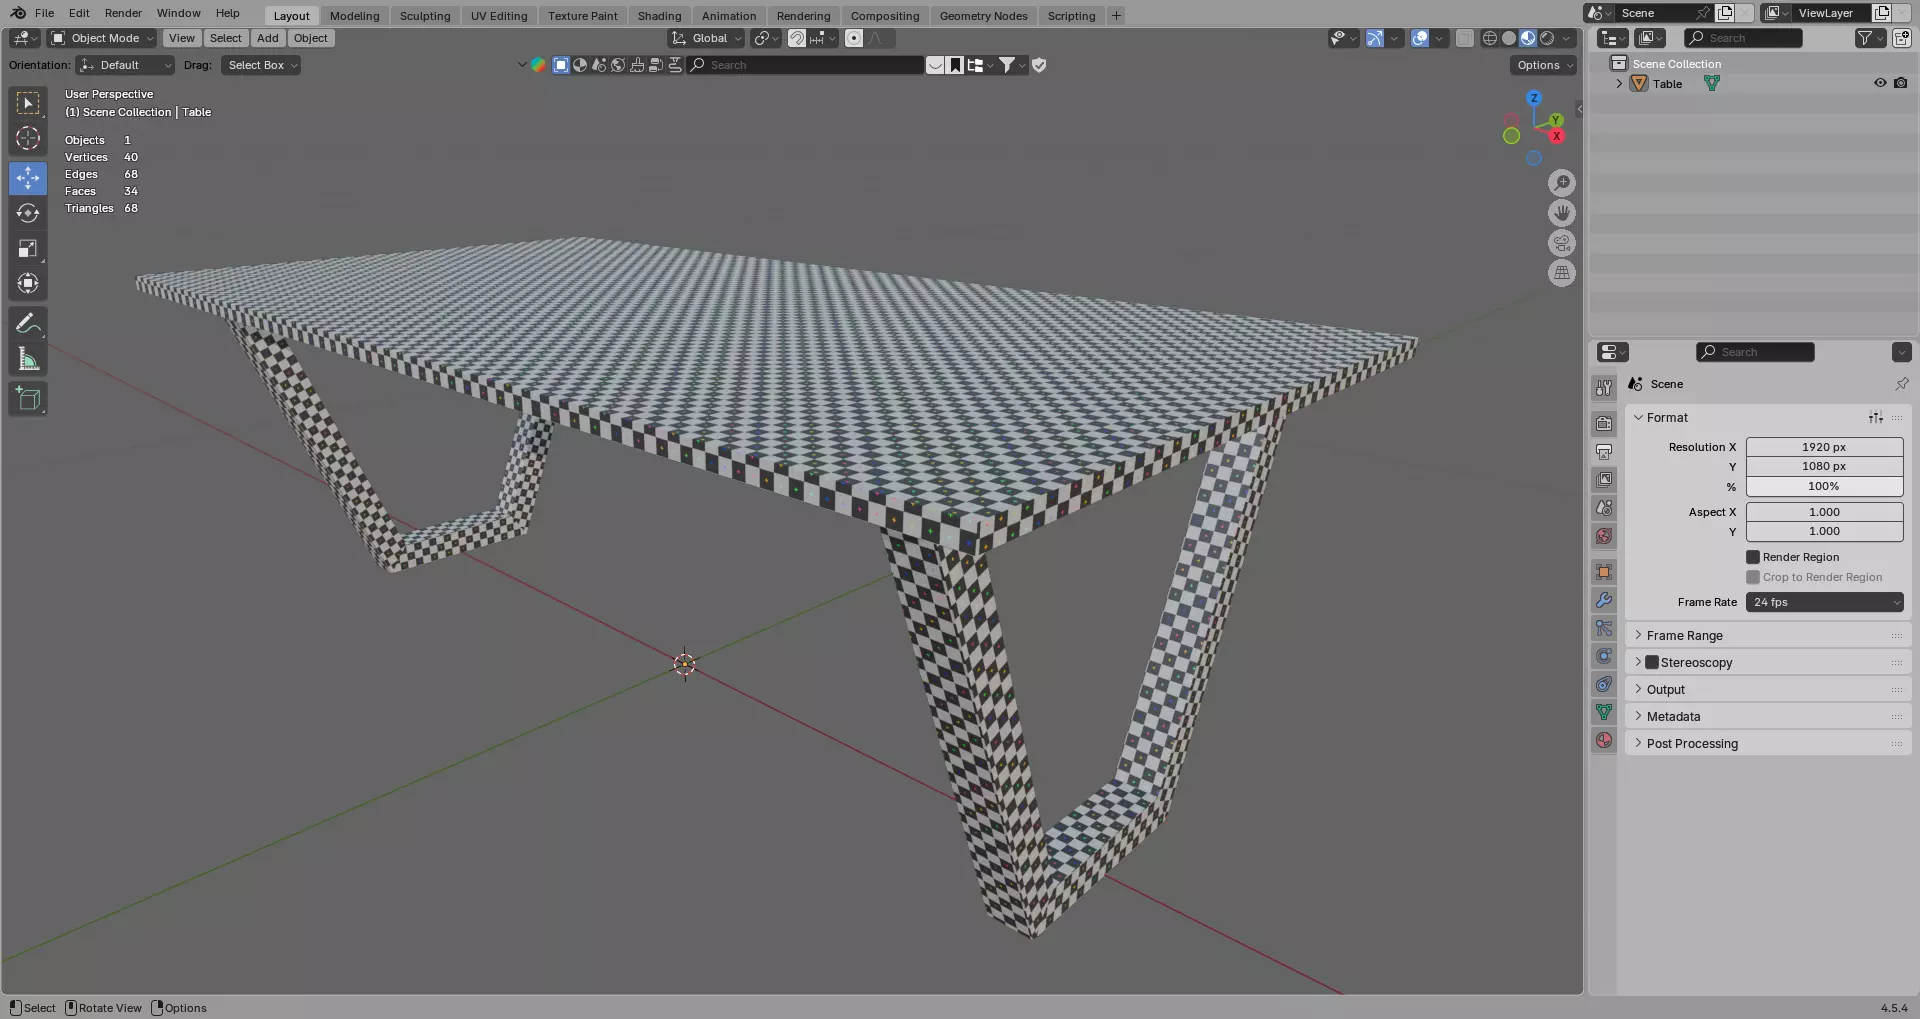Open the Tool properties tab
Image resolution: width=1920 pixels, height=1019 pixels.
pyautogui.click(x=1604, y=388)
